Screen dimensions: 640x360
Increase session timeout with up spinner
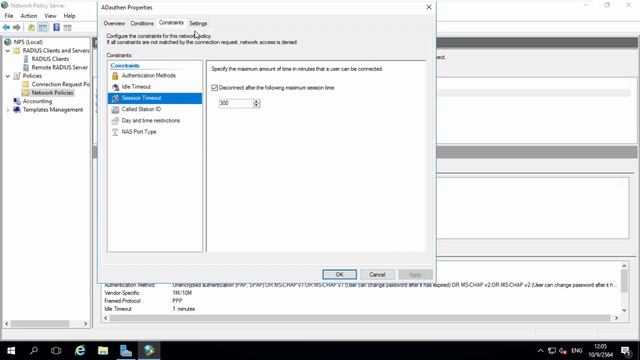(x=256, y=101)
